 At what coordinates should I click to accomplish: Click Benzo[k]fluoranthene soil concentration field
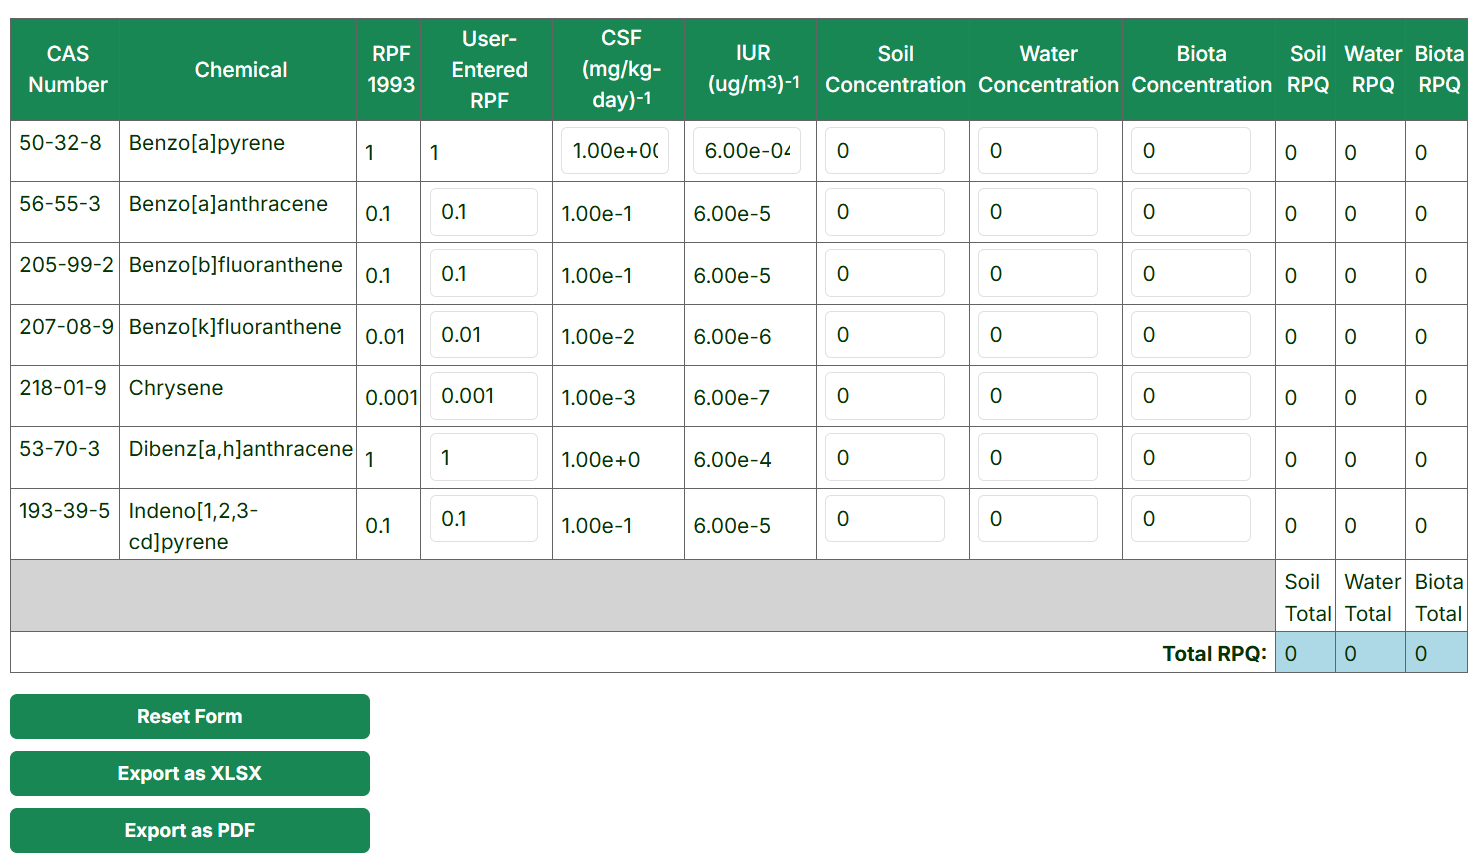tap(884, 335)
